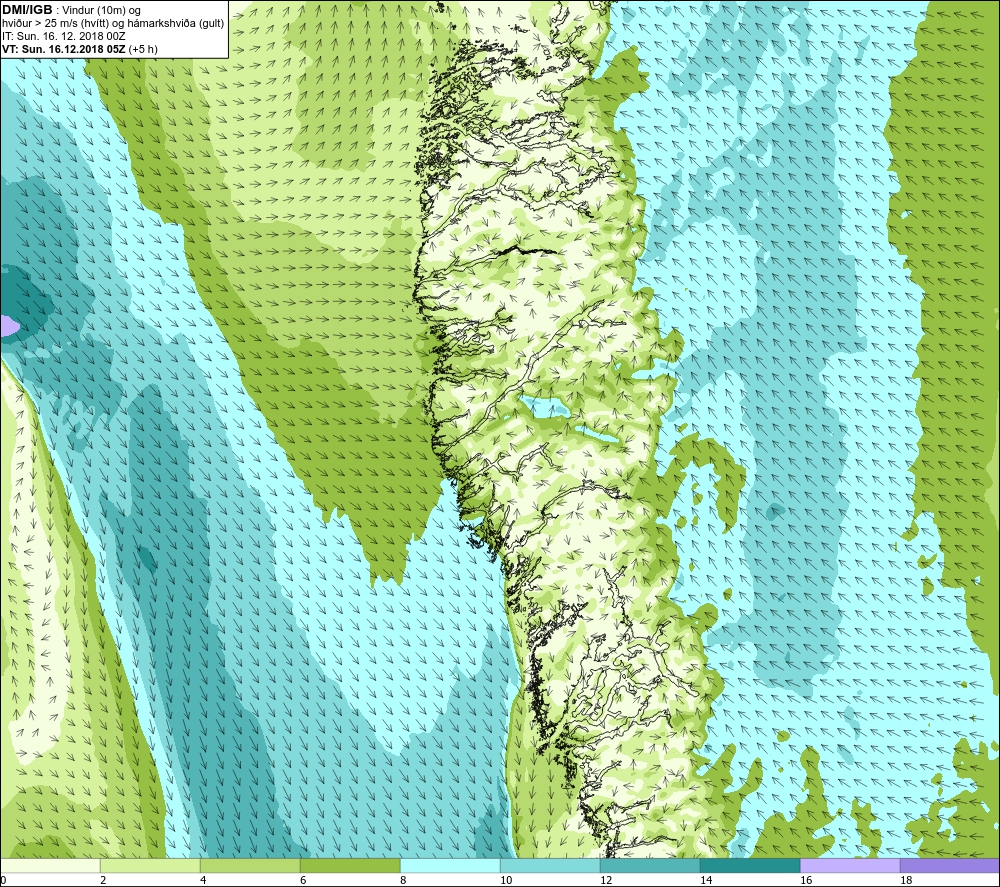Click the legend tick label '14'
Viewport: 1000px width, 887px height.
706,880
